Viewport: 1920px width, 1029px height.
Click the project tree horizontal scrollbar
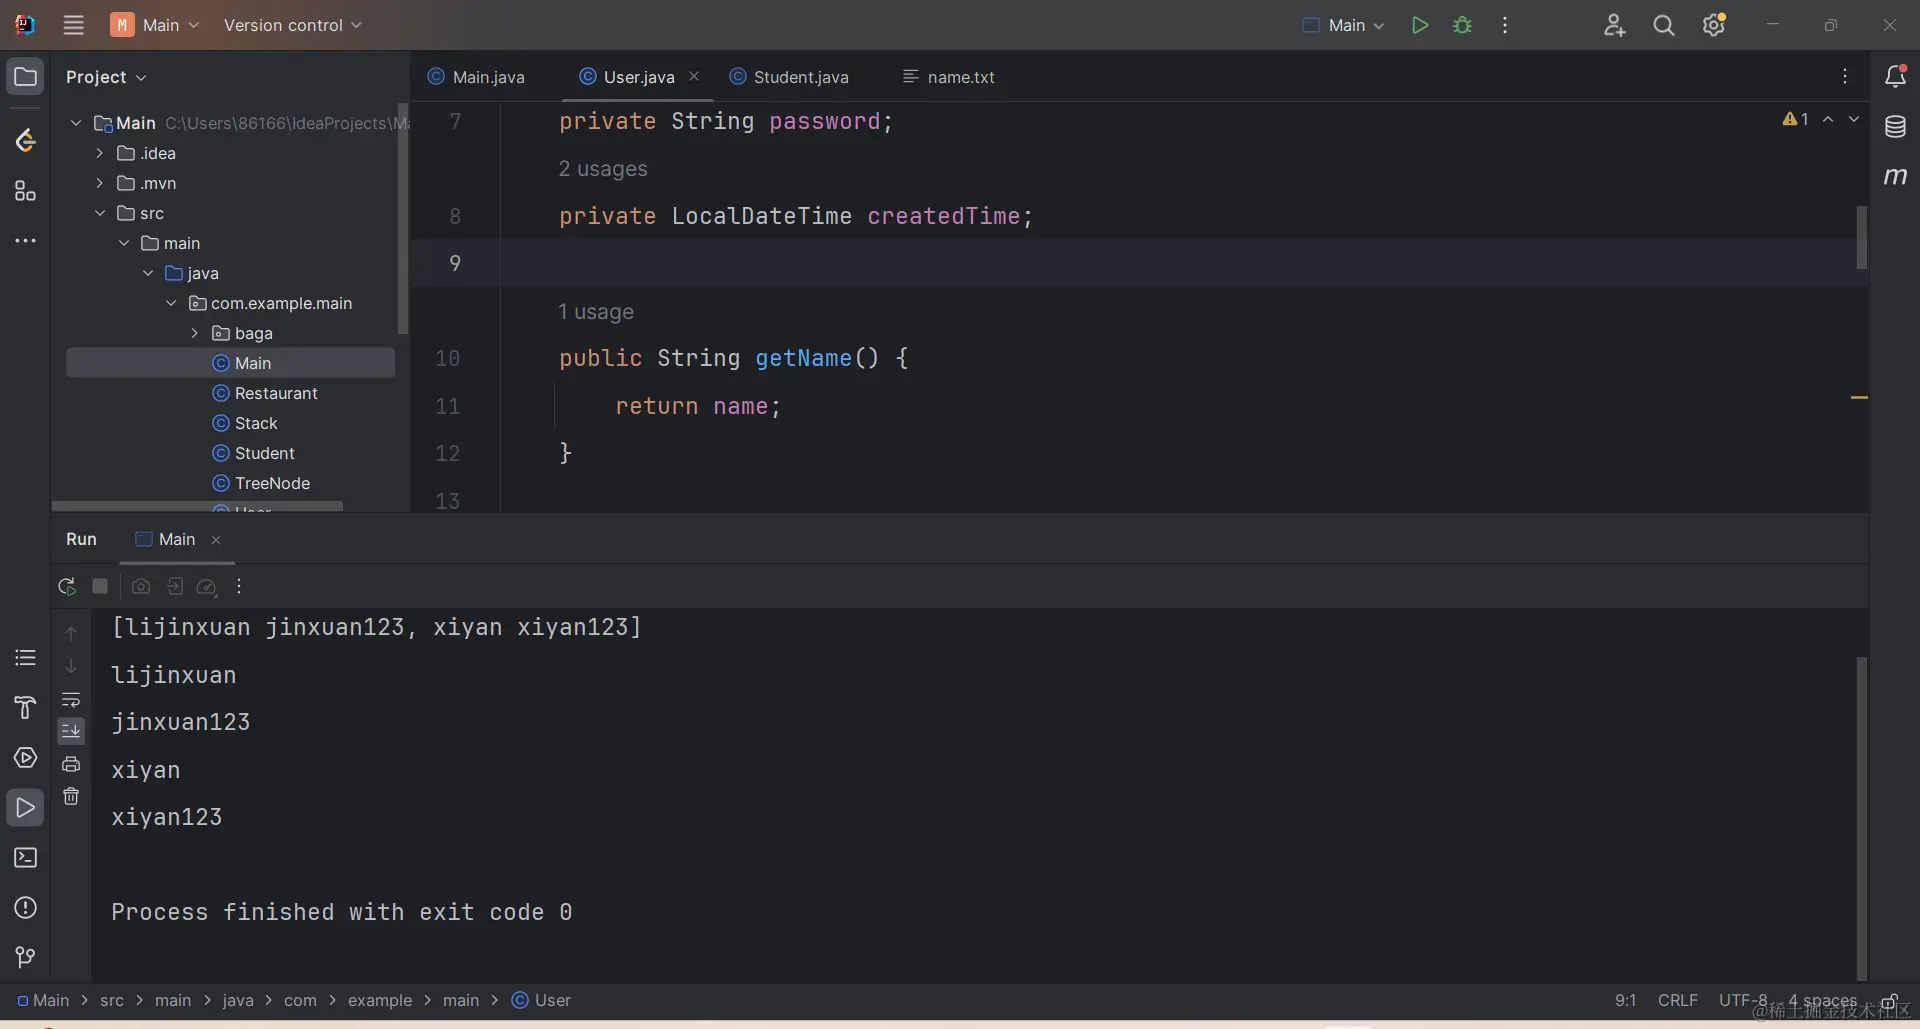click(x=197, y=507)
